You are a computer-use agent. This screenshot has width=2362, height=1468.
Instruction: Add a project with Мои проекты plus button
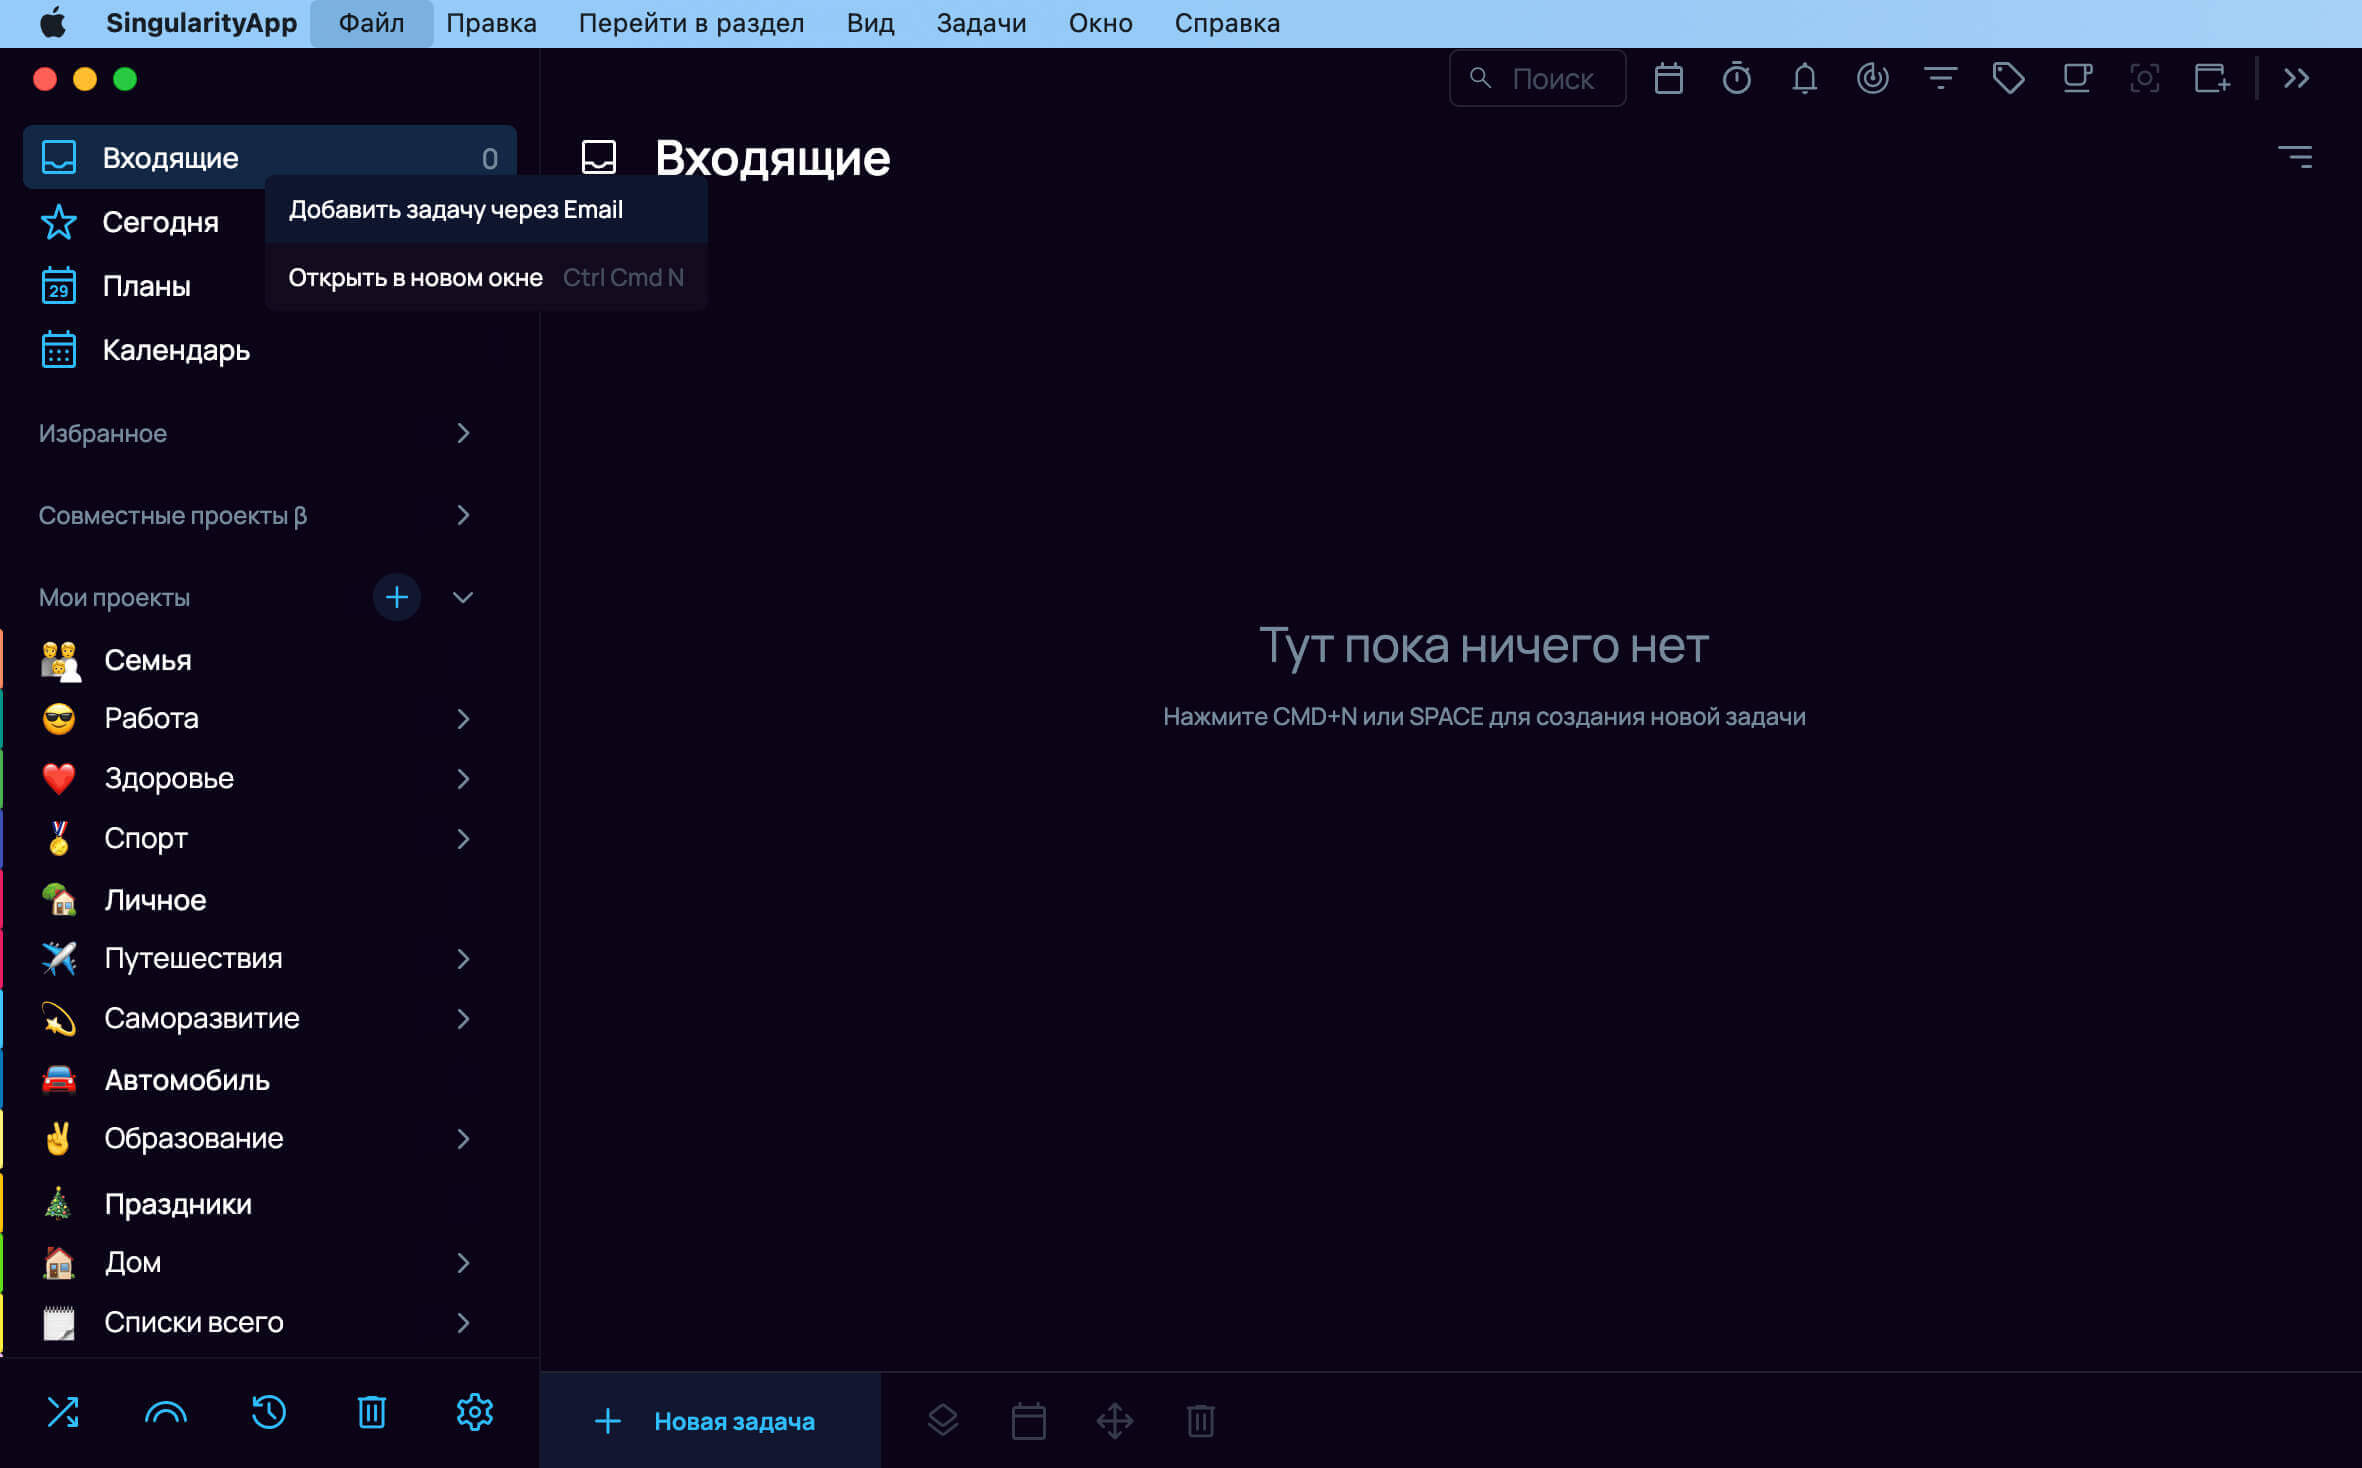396,597
